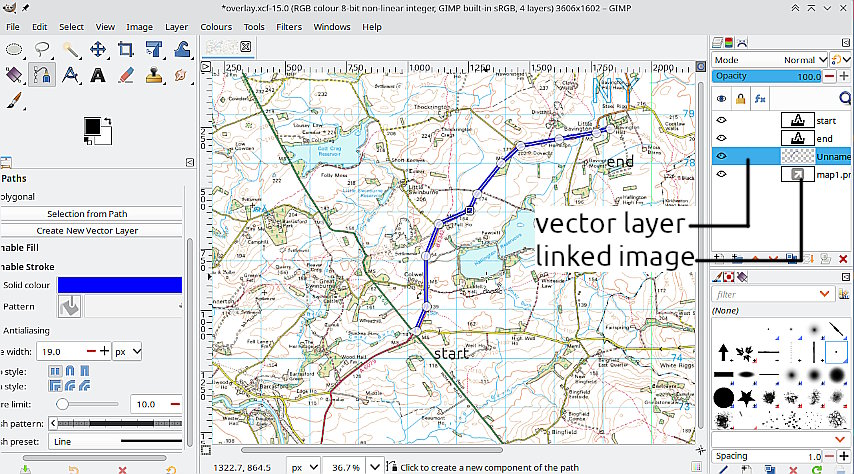This screenshot has height=474, width=854.
Task: Toggle the Antialiasing option
Action: pyautogui.click(x=26, y=331)
